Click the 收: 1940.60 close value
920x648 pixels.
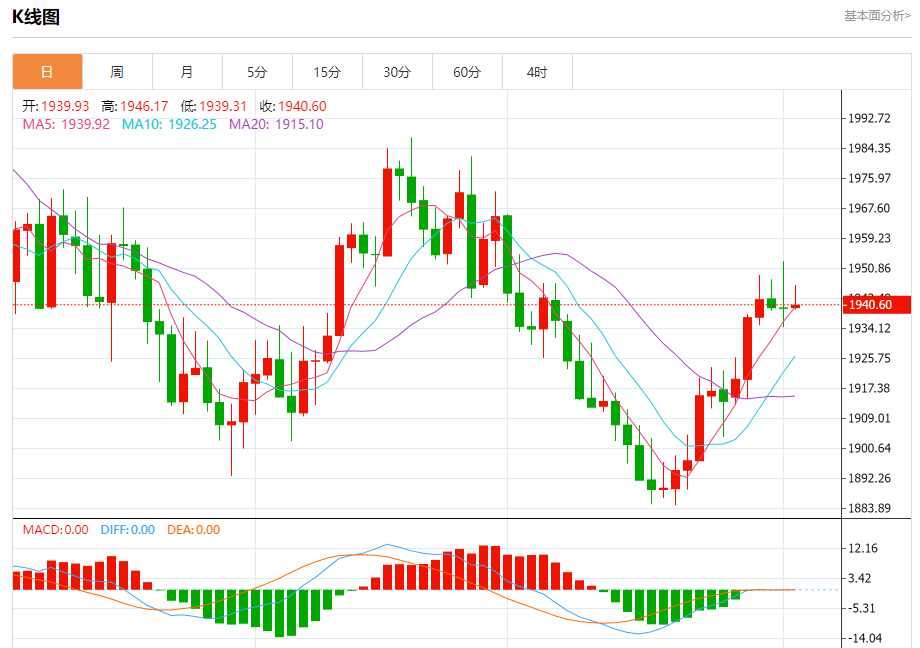click(293, 106)
